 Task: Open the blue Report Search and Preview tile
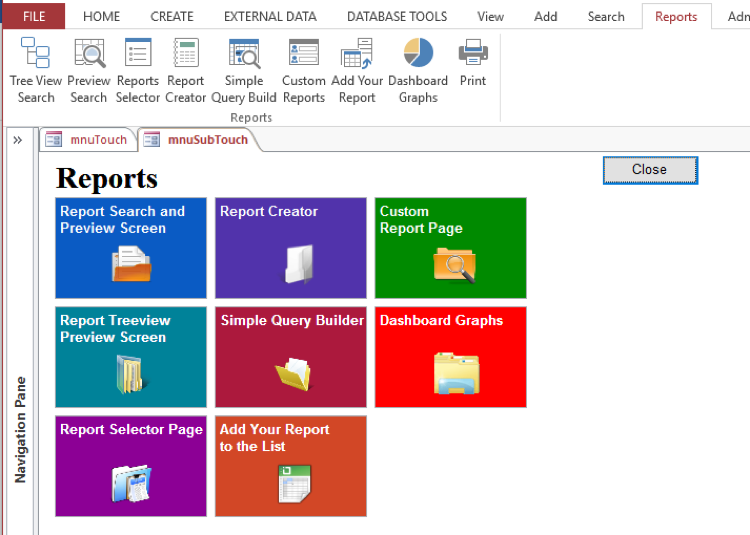[x=131, y=248]
